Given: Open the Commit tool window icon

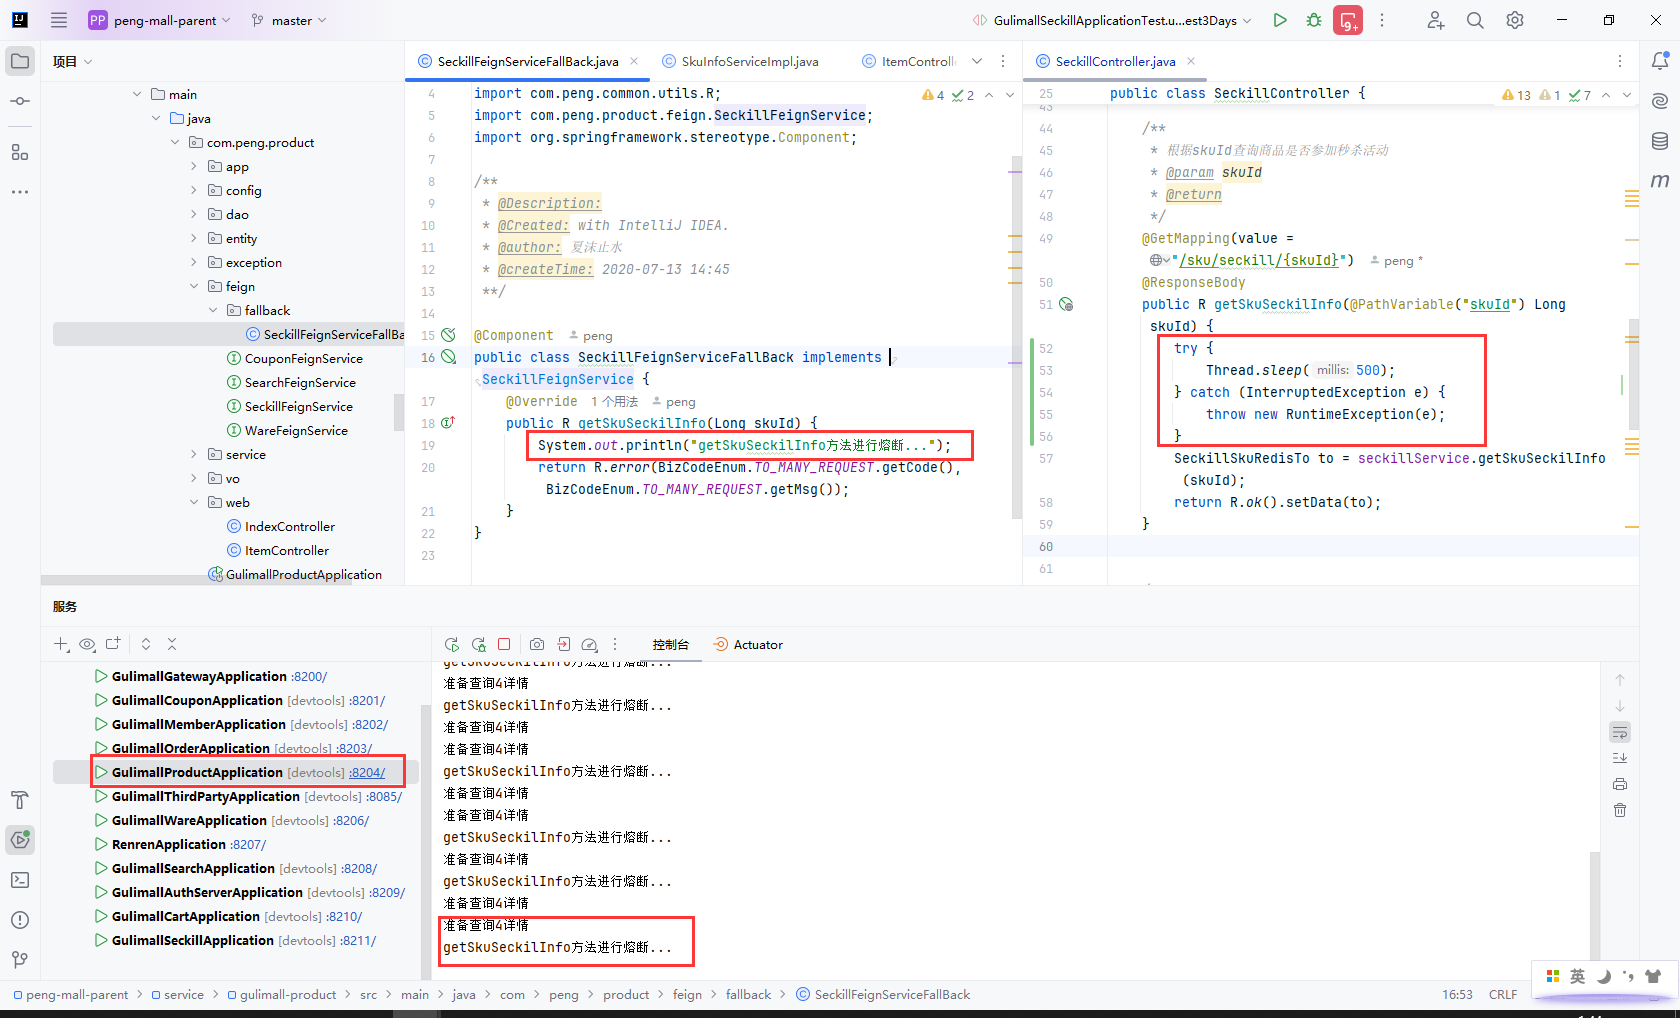Looking at the screenshot, I should point(20,101).
